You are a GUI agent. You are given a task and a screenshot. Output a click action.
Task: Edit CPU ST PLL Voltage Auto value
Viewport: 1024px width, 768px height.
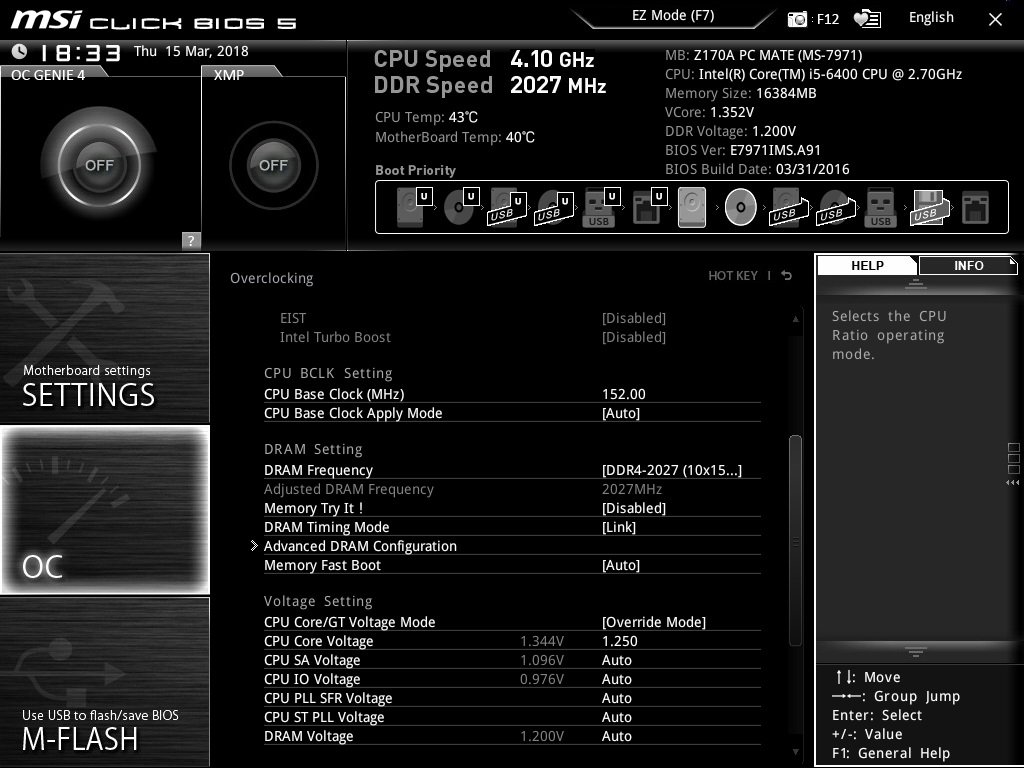pos(616,716)
